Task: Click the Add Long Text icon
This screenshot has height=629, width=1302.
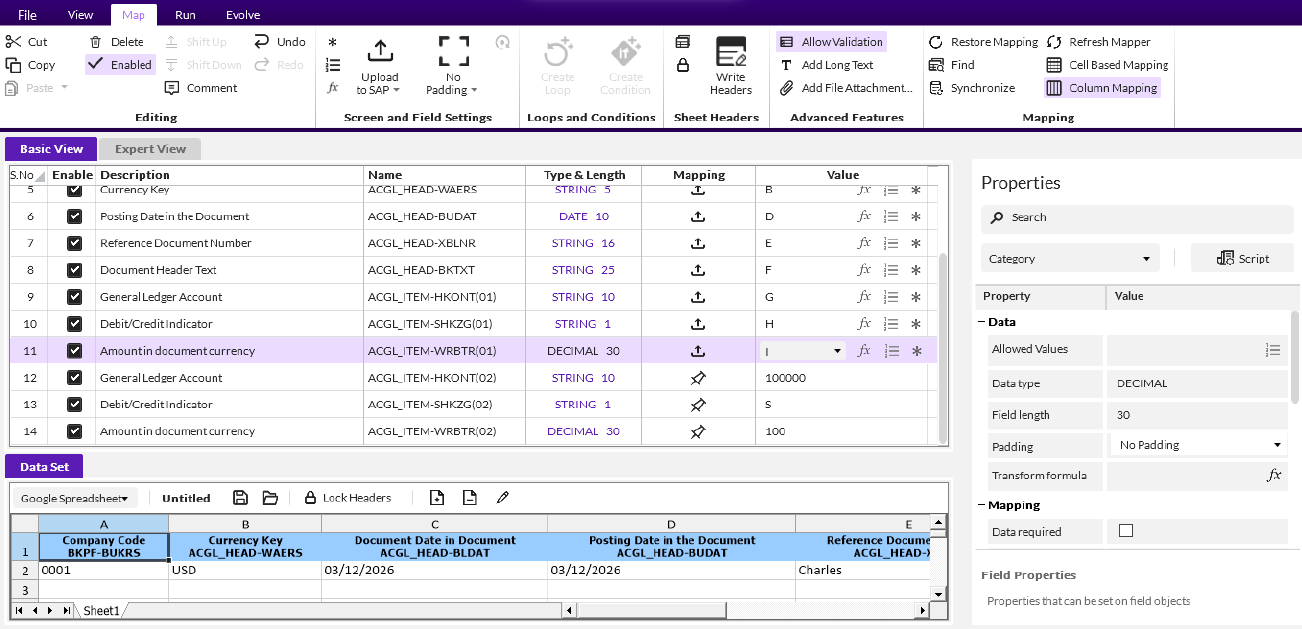Action: tap(787, 65)
